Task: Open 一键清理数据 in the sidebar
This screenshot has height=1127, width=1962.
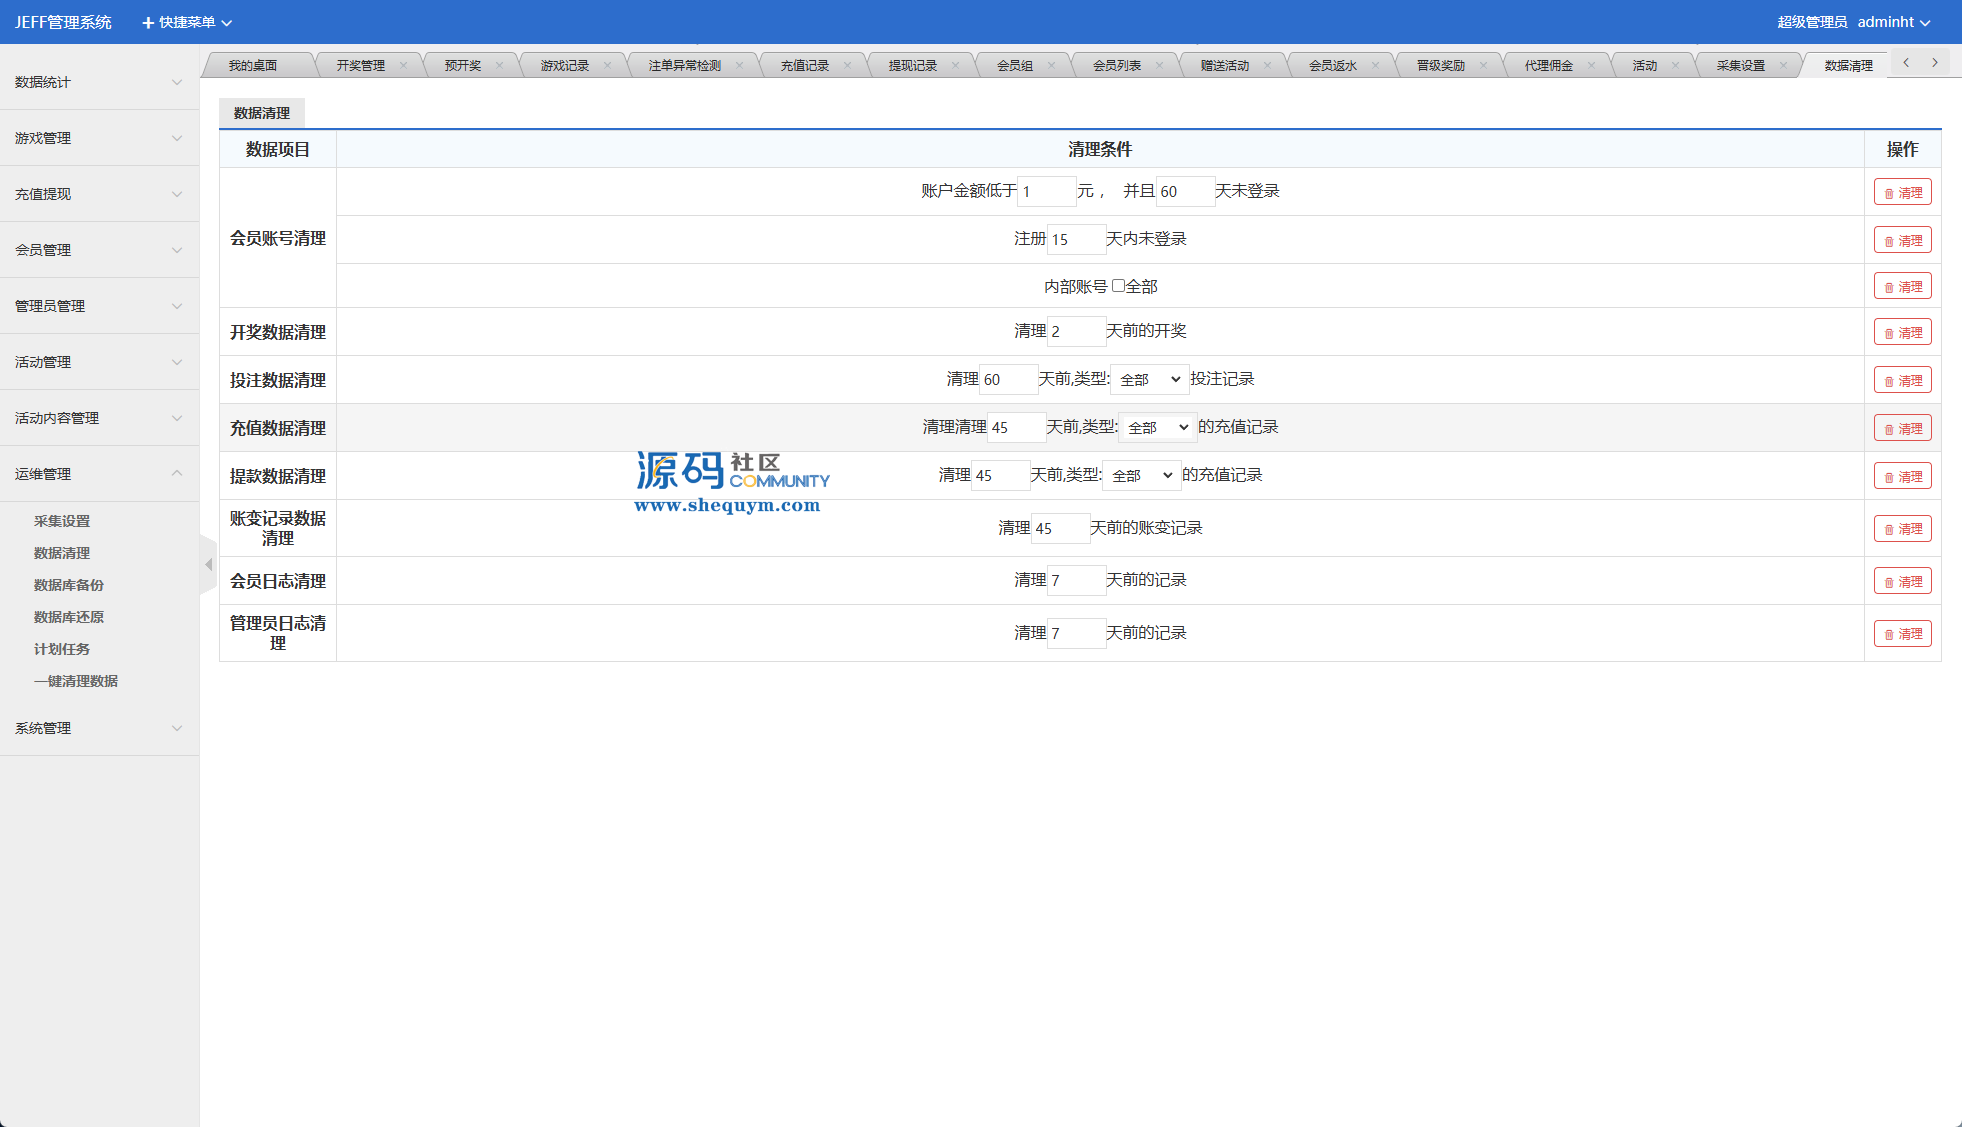Action: pyautogui.click(x=76, y=681)
